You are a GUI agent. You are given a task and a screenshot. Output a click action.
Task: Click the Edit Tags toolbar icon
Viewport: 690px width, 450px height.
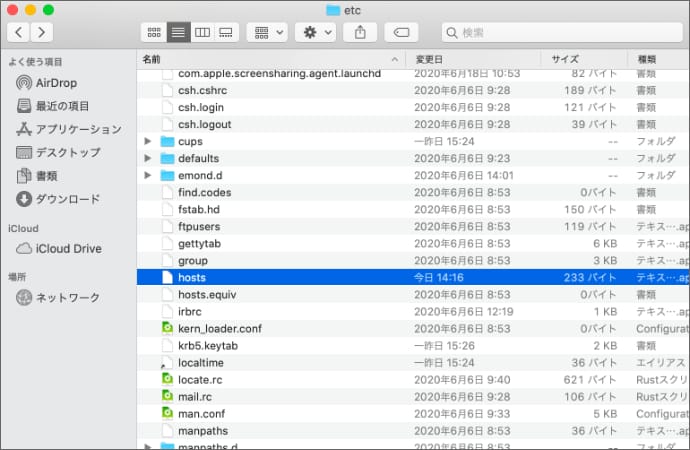coord(401,32)
